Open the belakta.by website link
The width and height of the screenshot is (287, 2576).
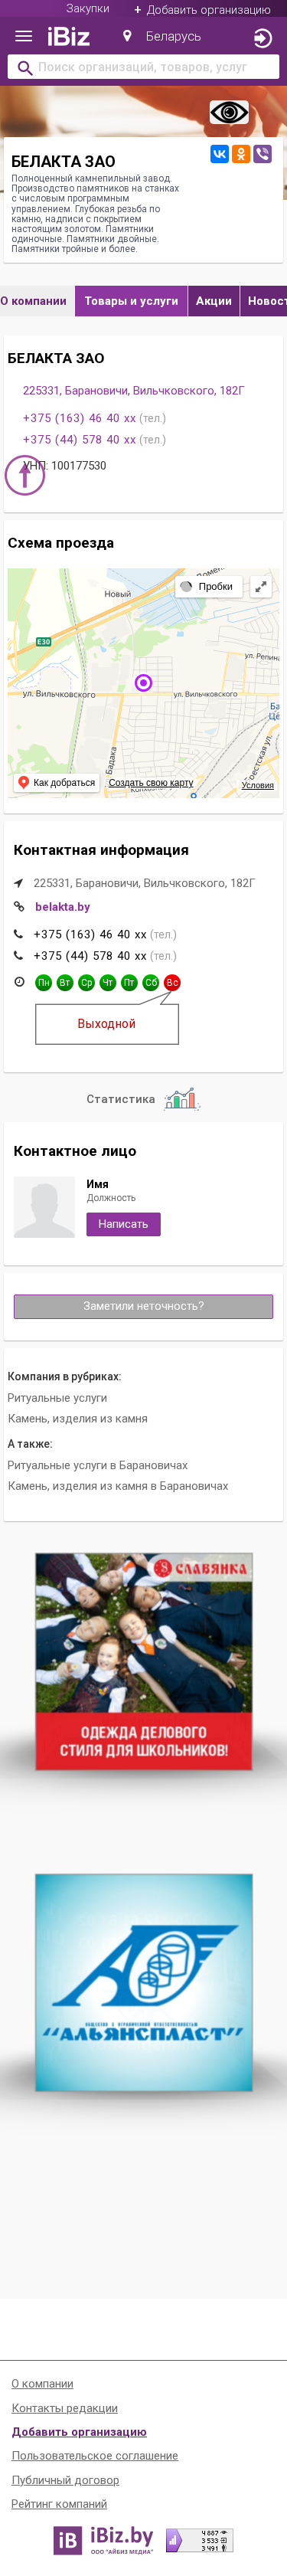(x=62, y=907)
